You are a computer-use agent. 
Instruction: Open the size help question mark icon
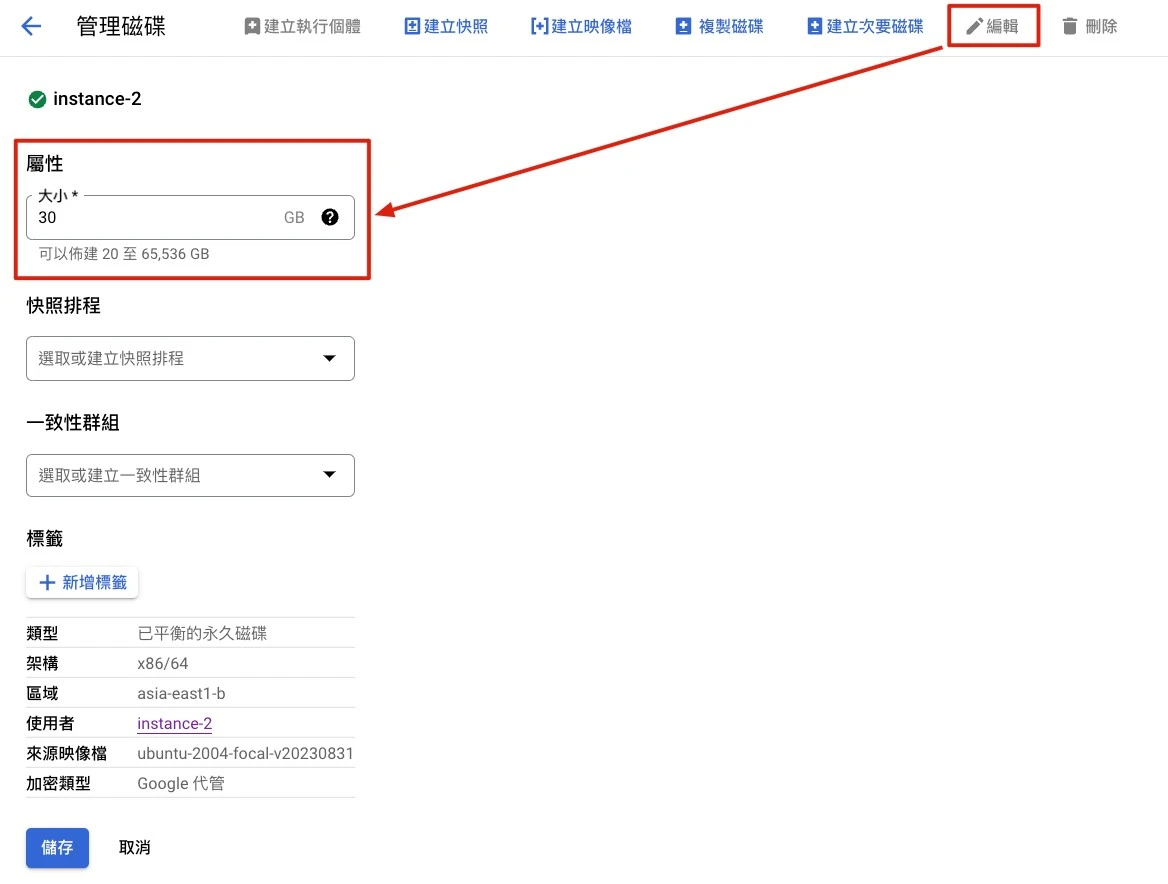(330, 216)
